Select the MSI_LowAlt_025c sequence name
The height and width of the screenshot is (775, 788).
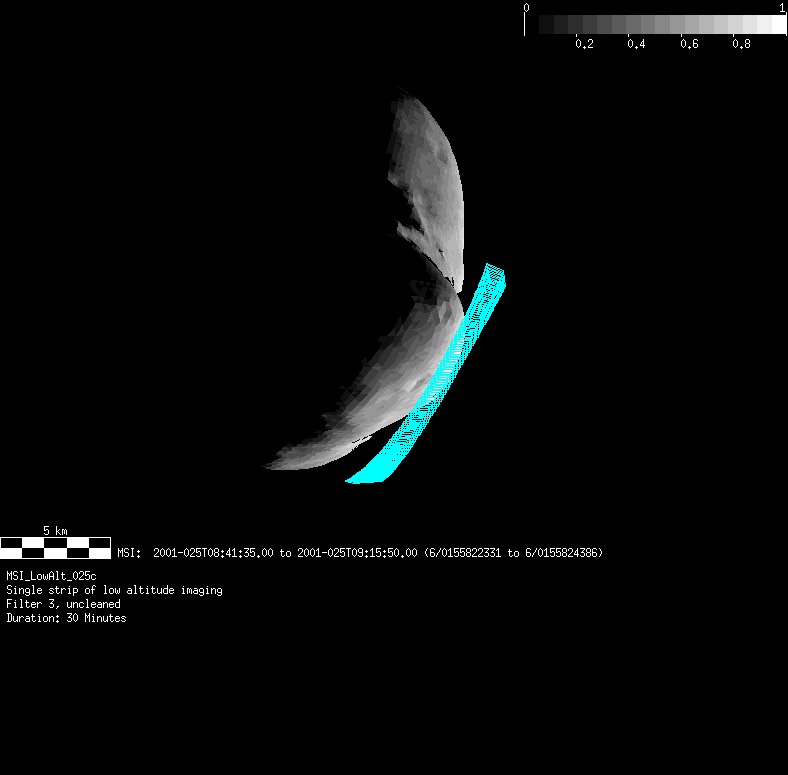pyautogui.click(x=51, y=576)
